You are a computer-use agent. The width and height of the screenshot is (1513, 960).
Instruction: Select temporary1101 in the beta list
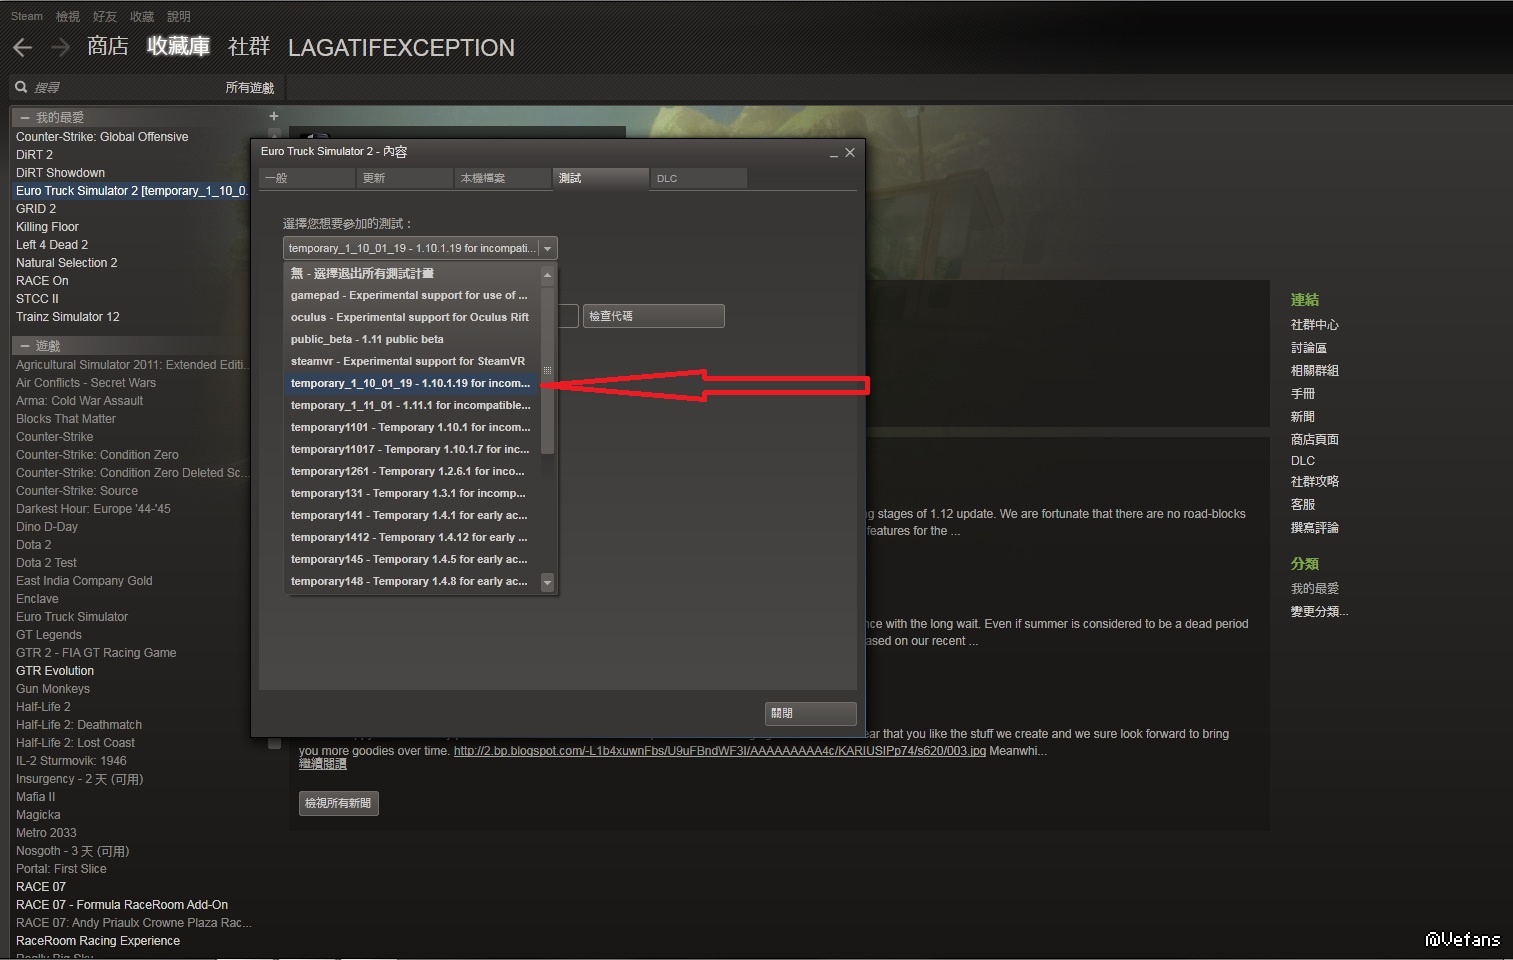point(412,427)
